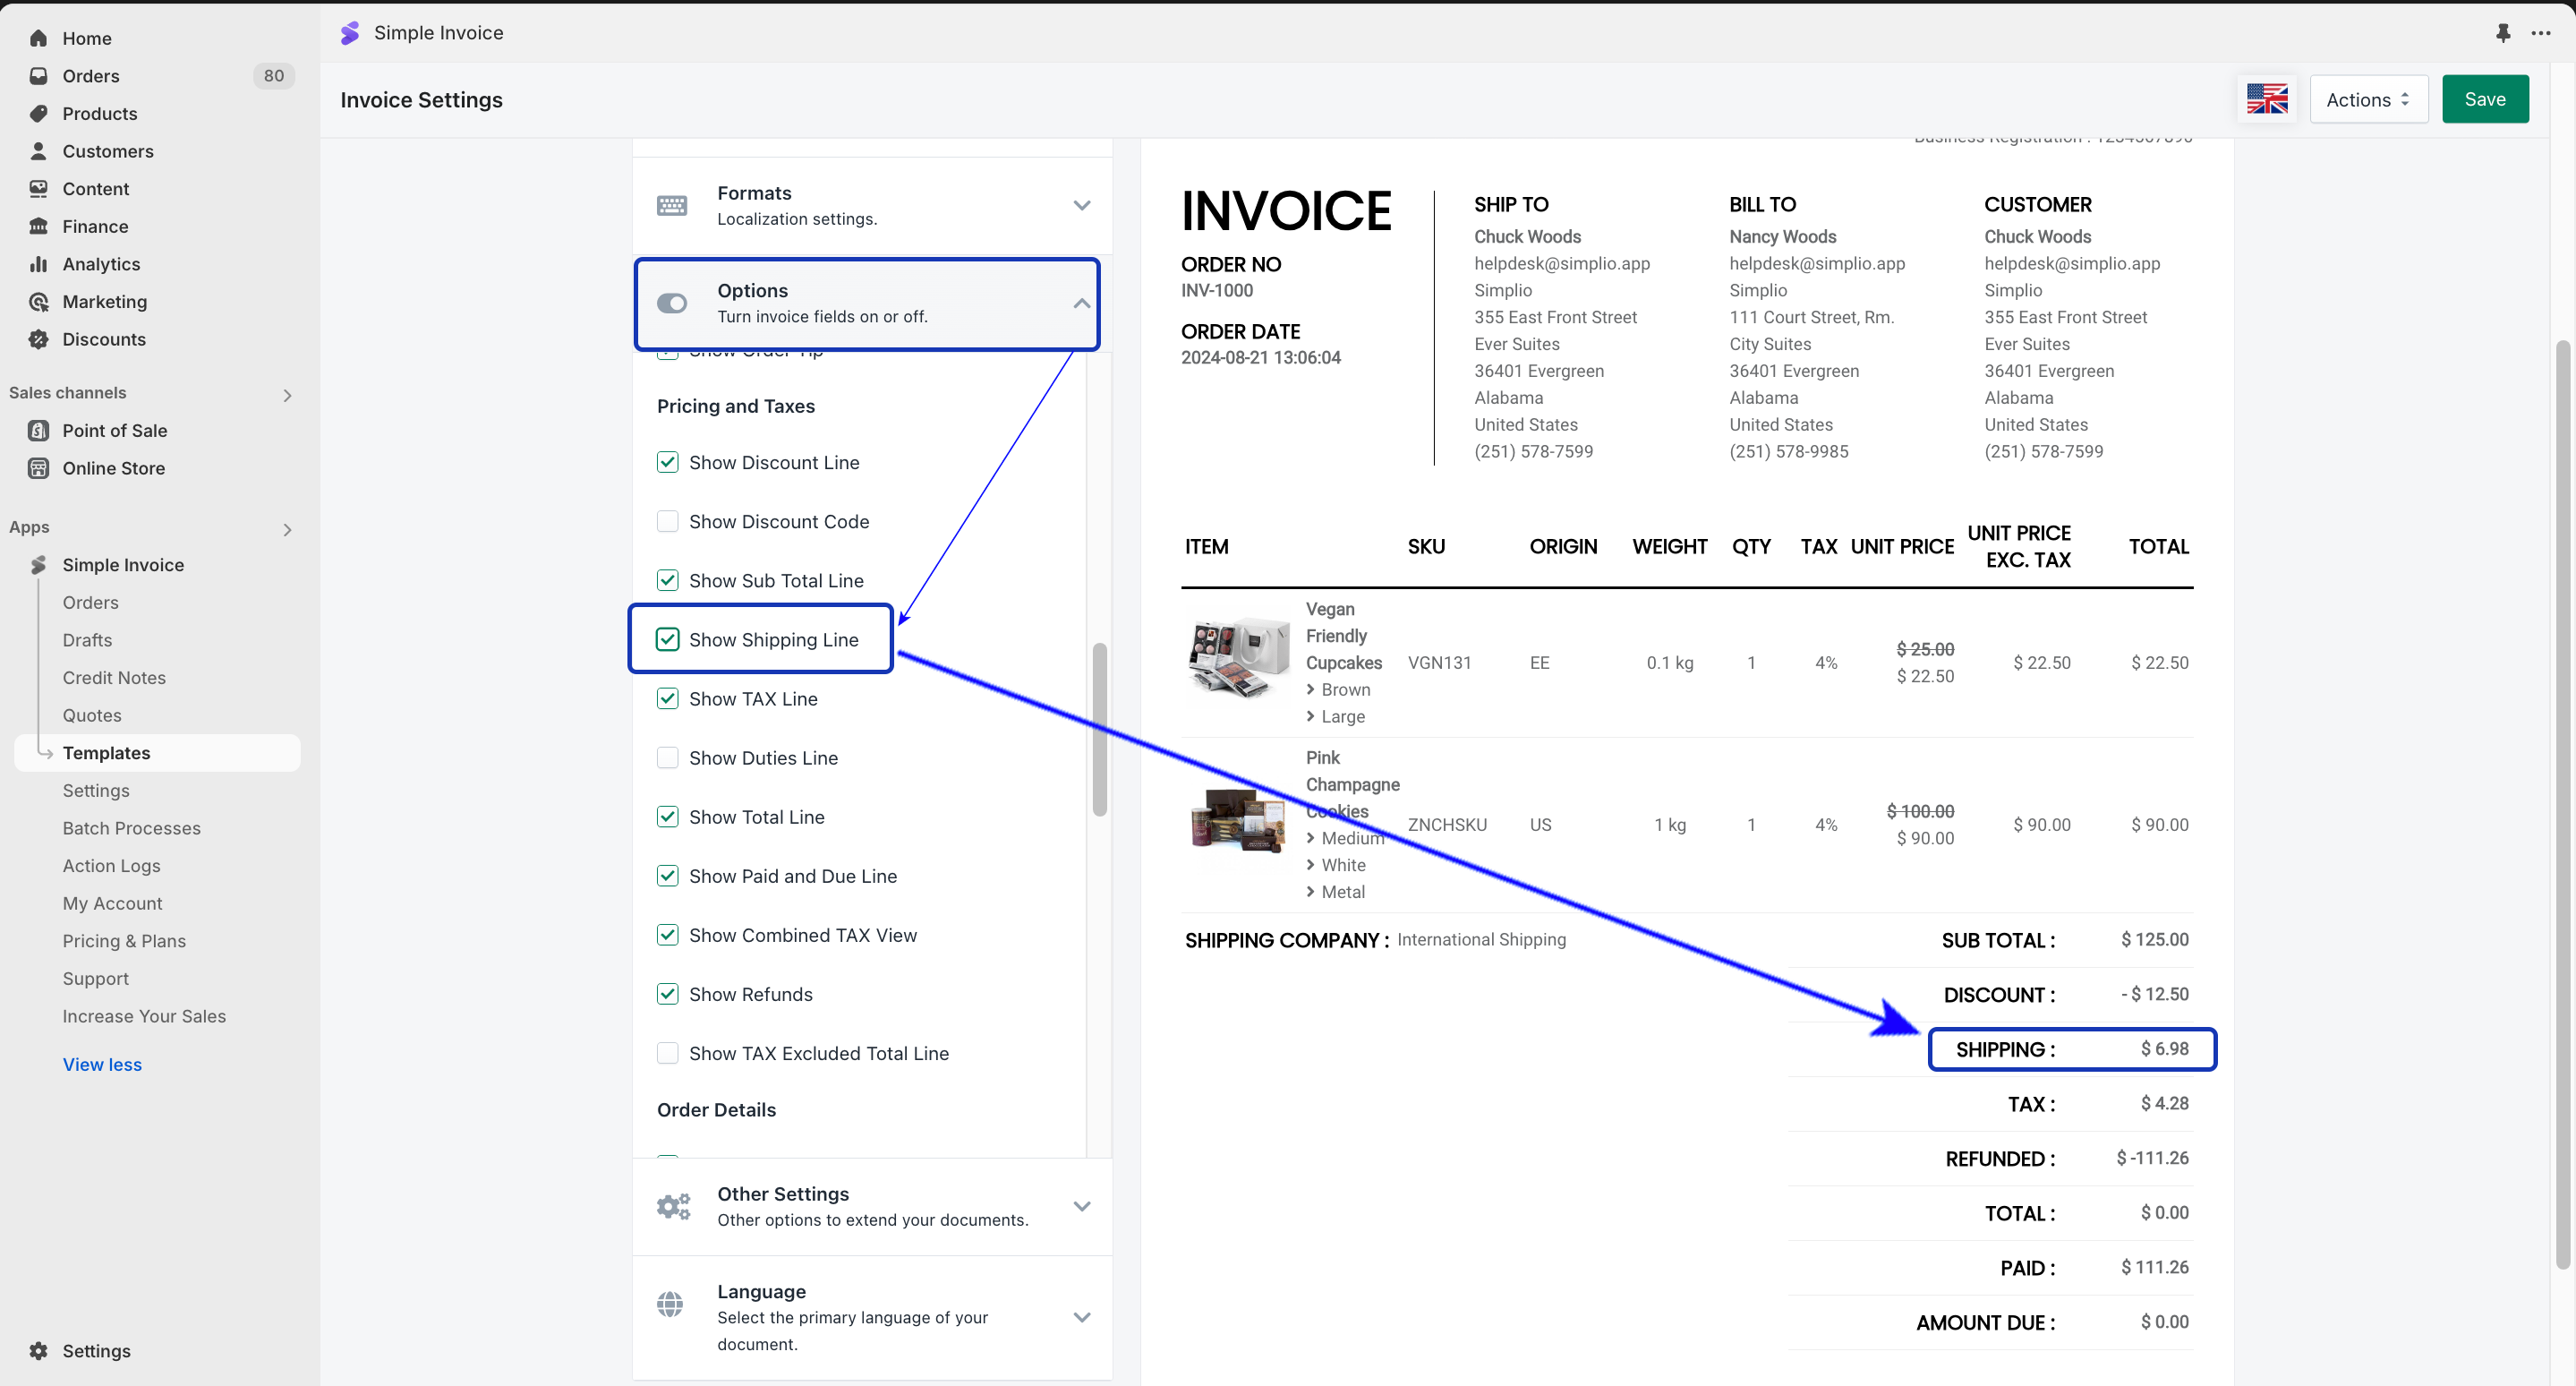Screen dimensions: 2576x1386
Task: Click the UK flag language icon
Action: pos(2267,99)
